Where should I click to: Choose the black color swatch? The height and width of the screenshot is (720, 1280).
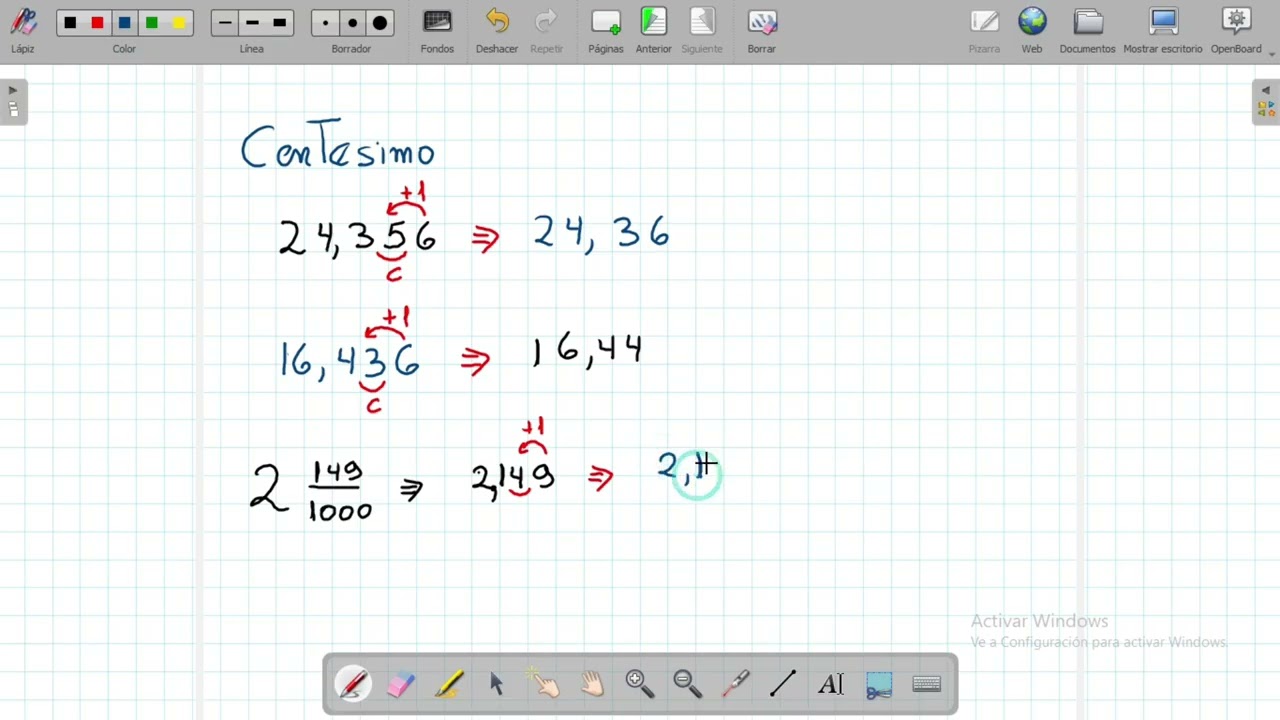tap(70, 23)
